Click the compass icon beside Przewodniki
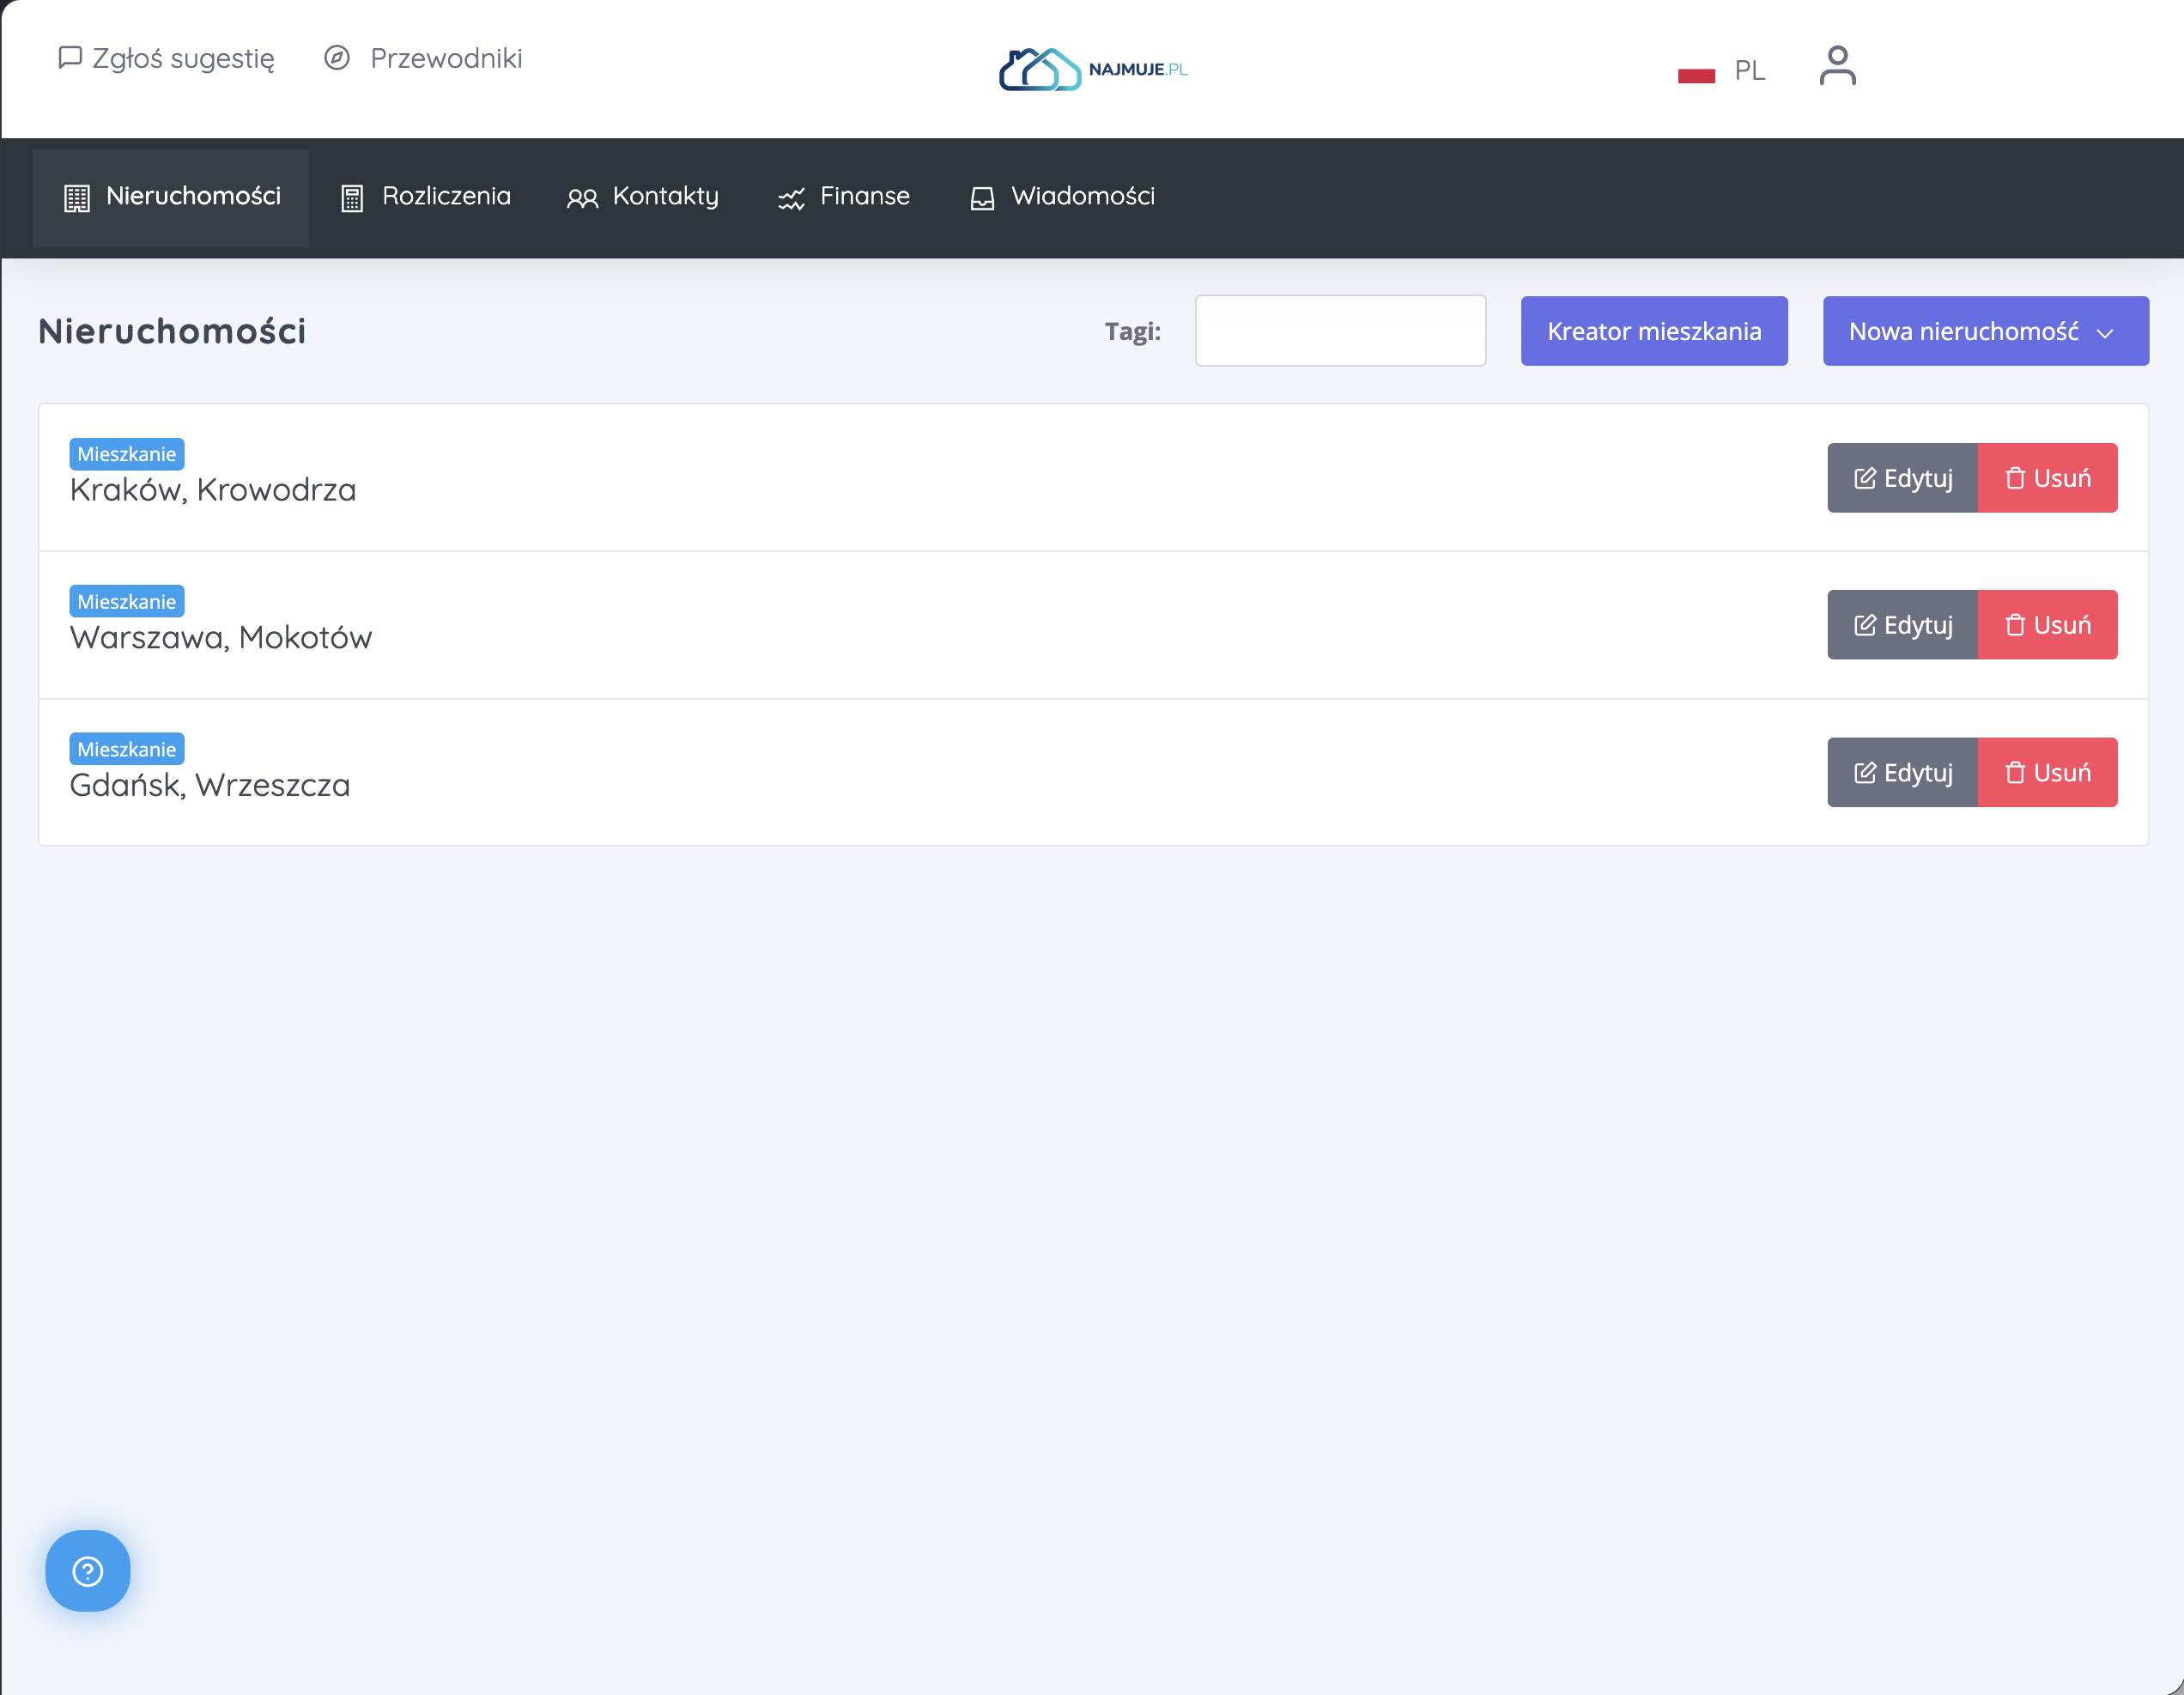Image resolution: width=2184 pixels, height=1695 pixels. coord(337,58)
